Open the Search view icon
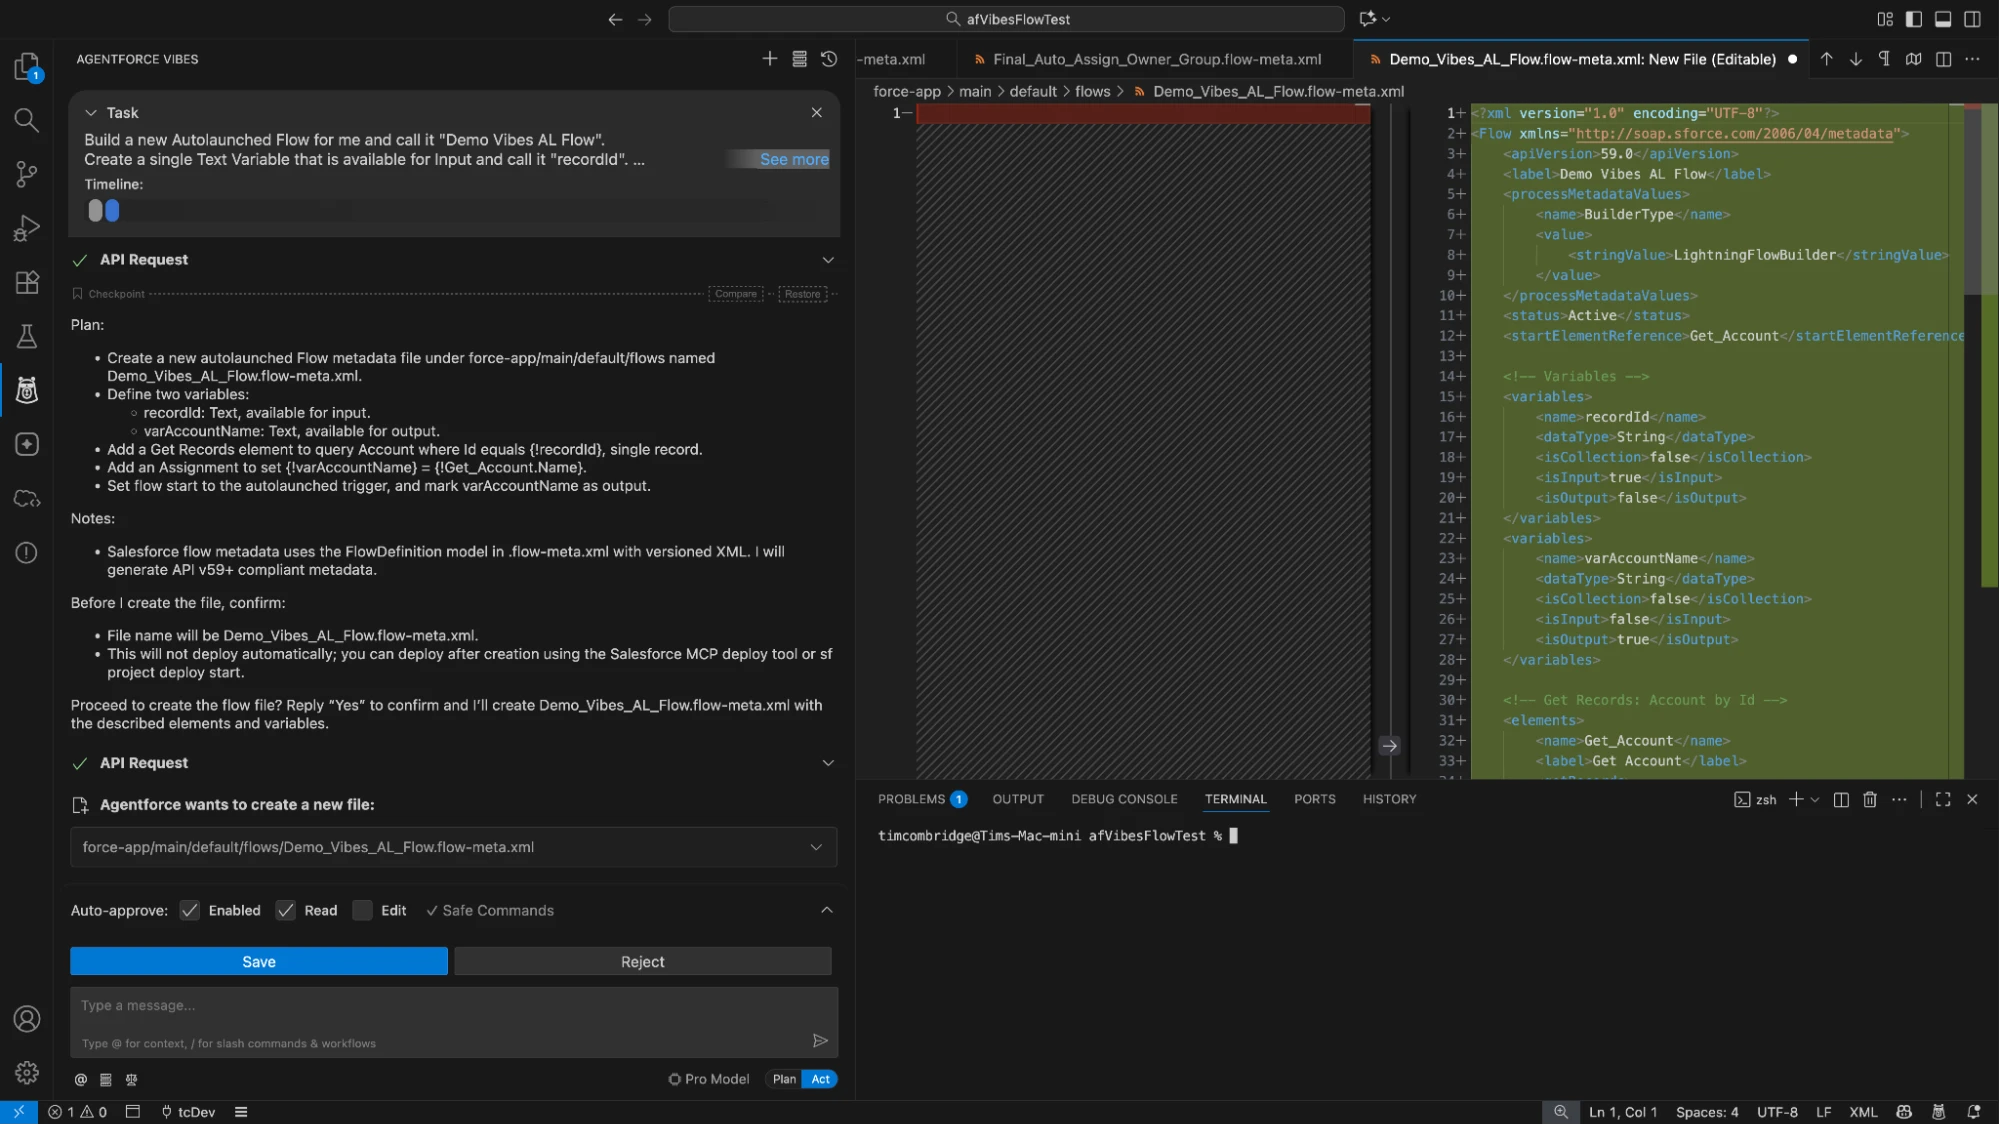 [x=27, y=120]
